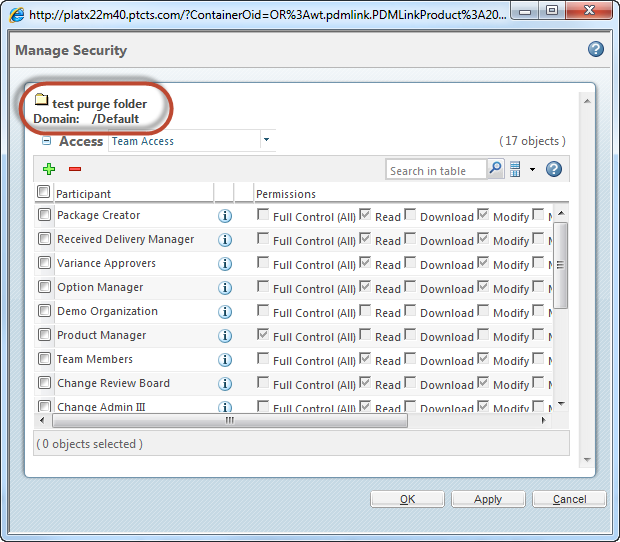Toggle Read permission for Variance Approvers
This screenshot has width=620, height=542.
click(365, 262)
